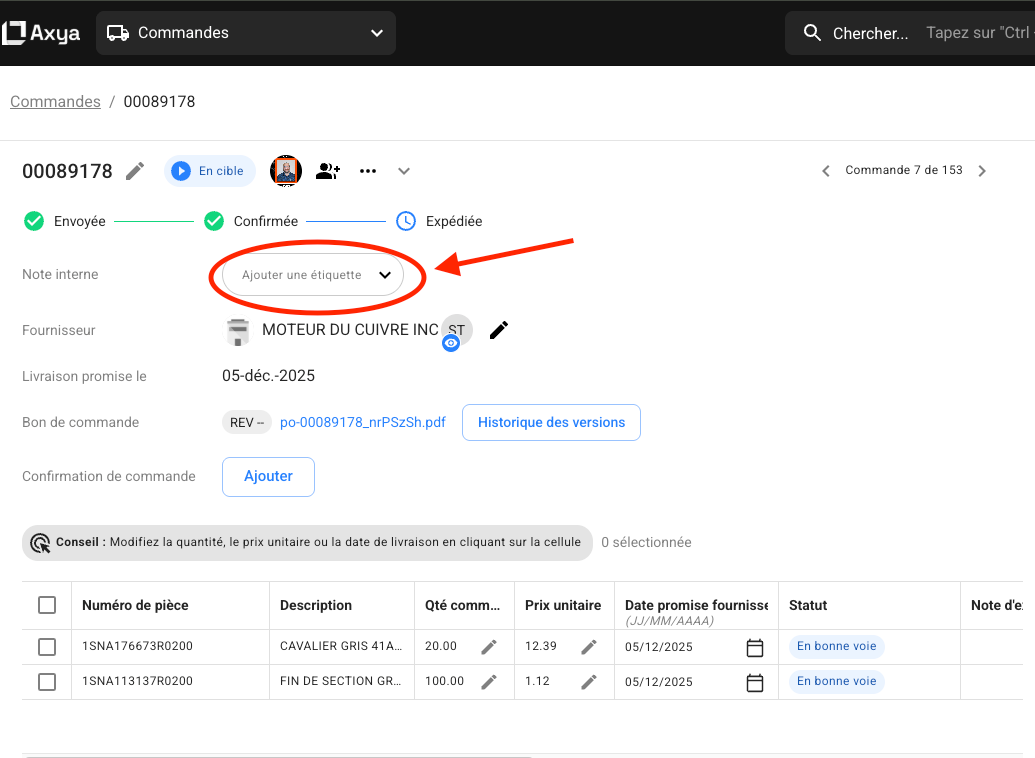Open the pencil icon for Qté commandée 20.00
The width and height of the screenshot is (1035, 758).
click(x=489, y=646)
